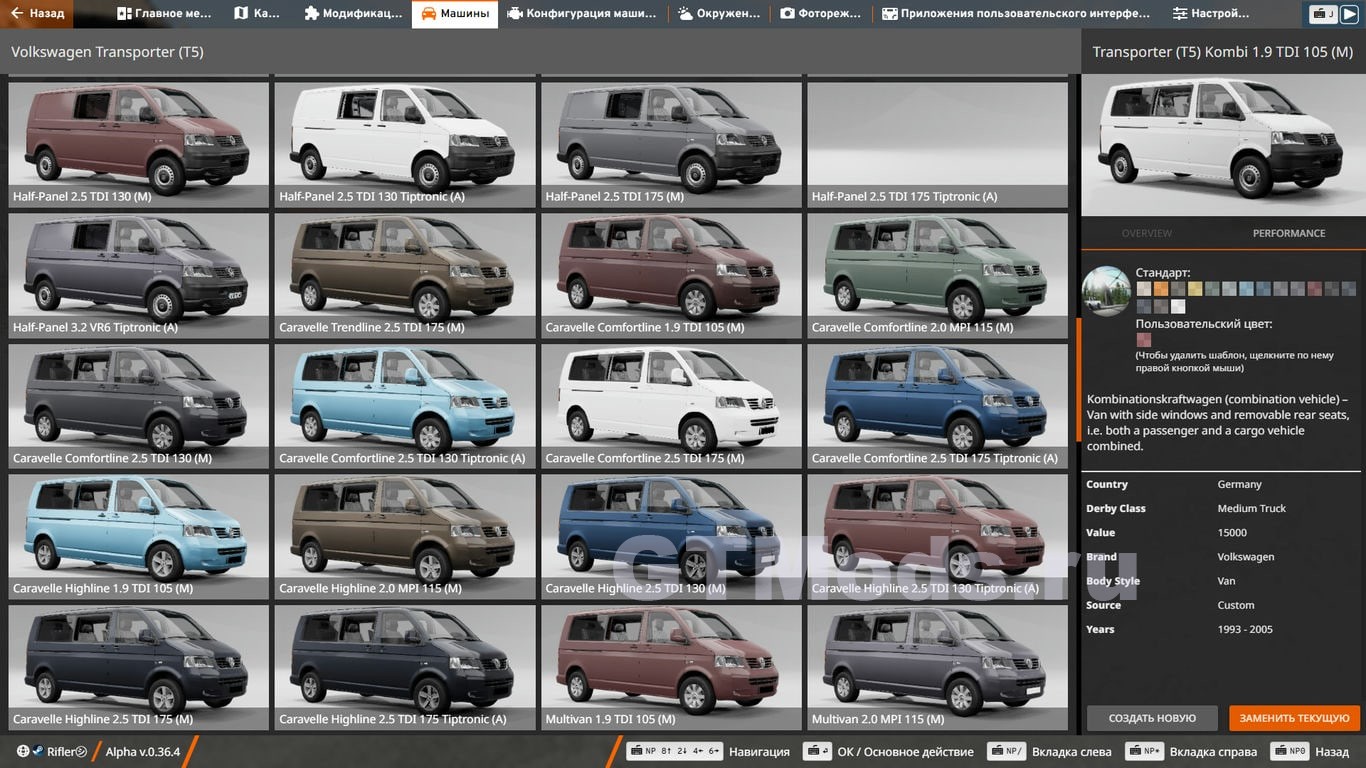Viewport: 1366px width, 768px height.
Task: Select Multivan 1.9 TDI 105 (M) thumbnail
Action: click(x=671, y=667)
